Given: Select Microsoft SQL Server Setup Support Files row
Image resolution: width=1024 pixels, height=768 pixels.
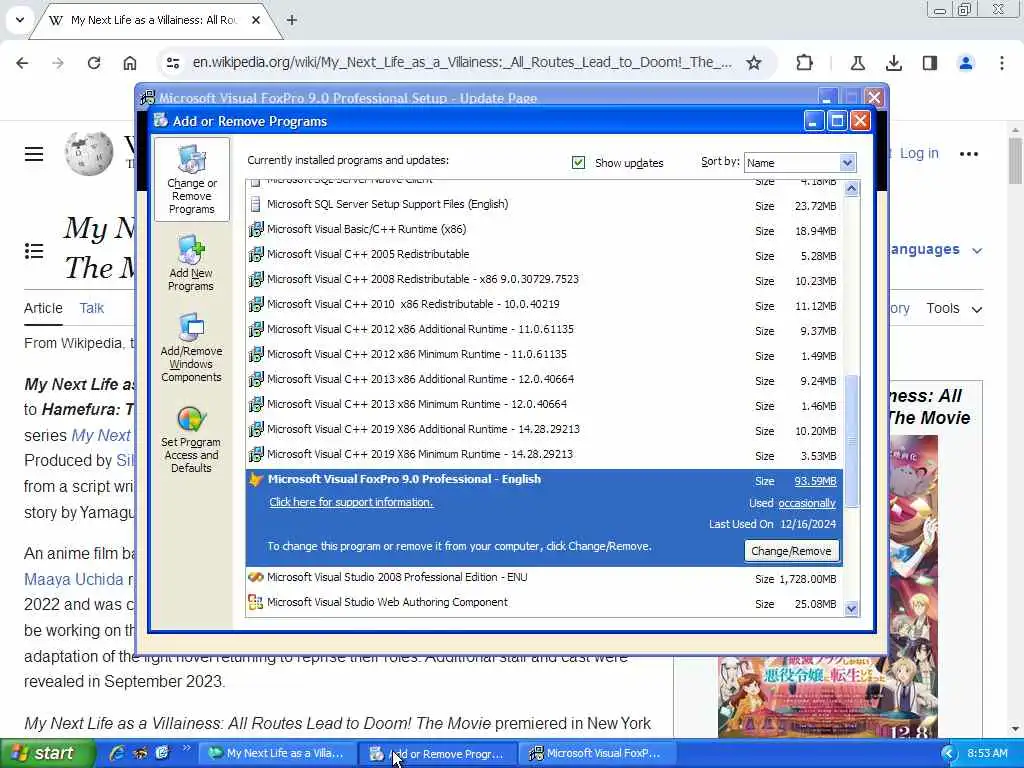Looking at the screenshot, I should point(545,205).
